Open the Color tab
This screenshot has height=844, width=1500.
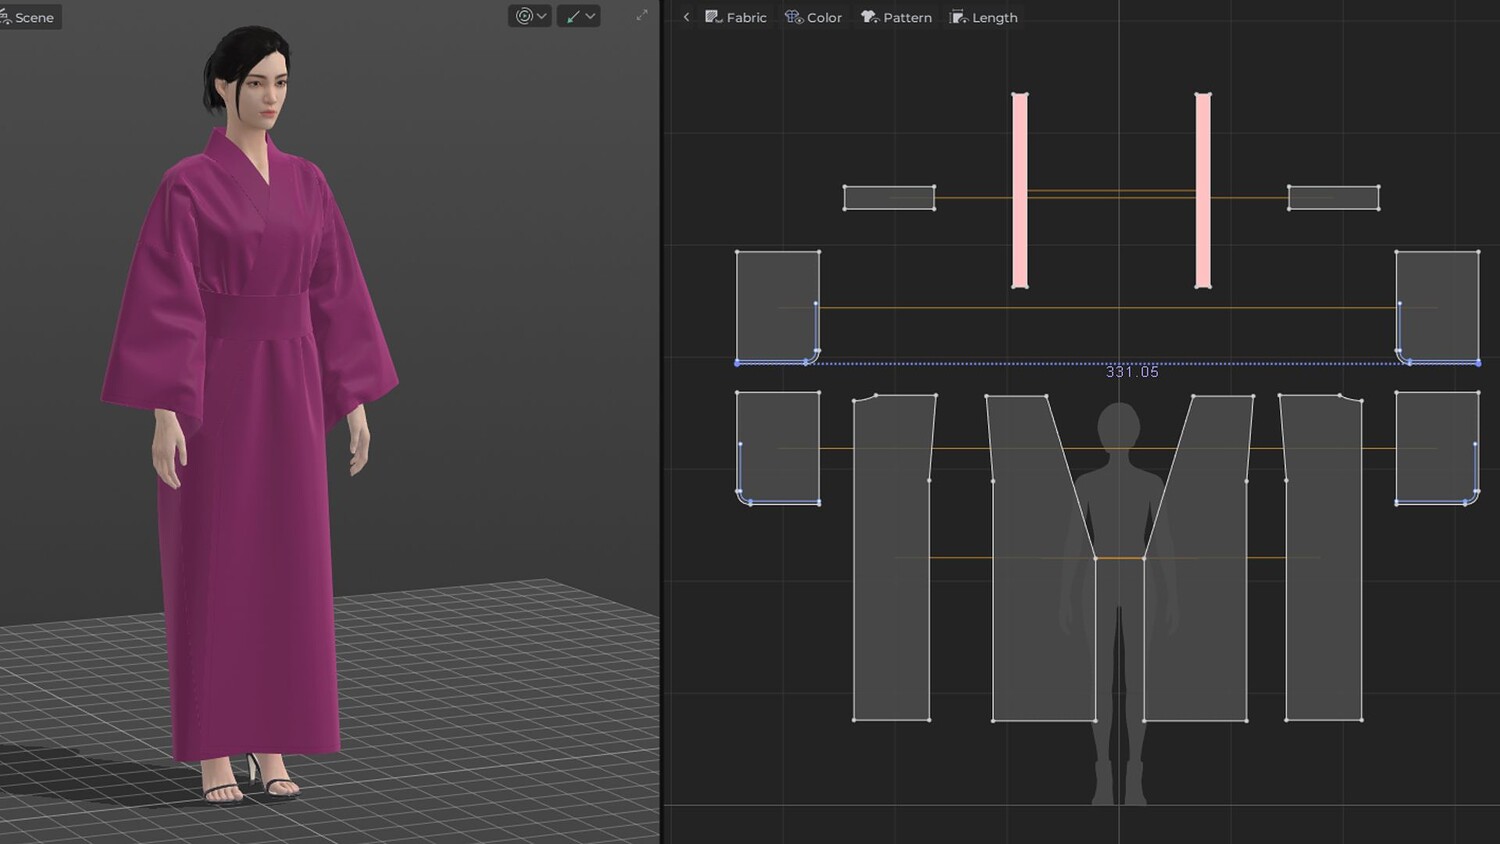point(813,17)
